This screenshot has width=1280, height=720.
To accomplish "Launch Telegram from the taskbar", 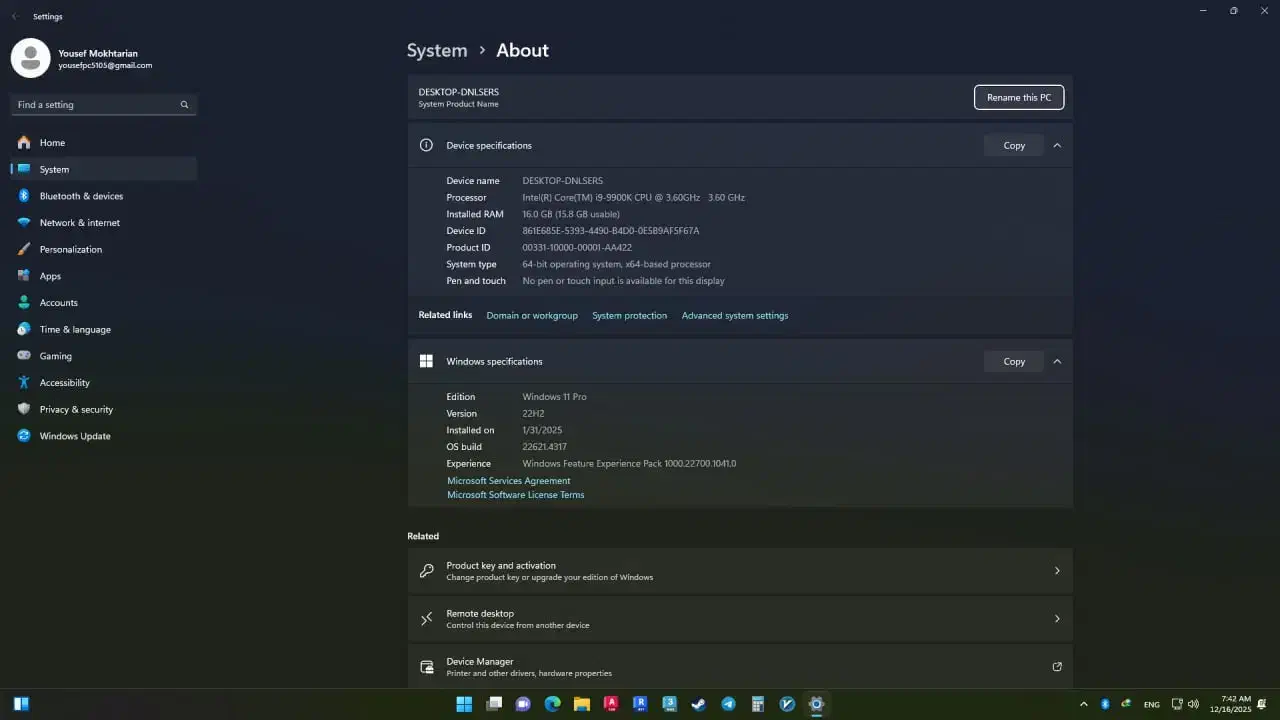I will pos(728,703).
